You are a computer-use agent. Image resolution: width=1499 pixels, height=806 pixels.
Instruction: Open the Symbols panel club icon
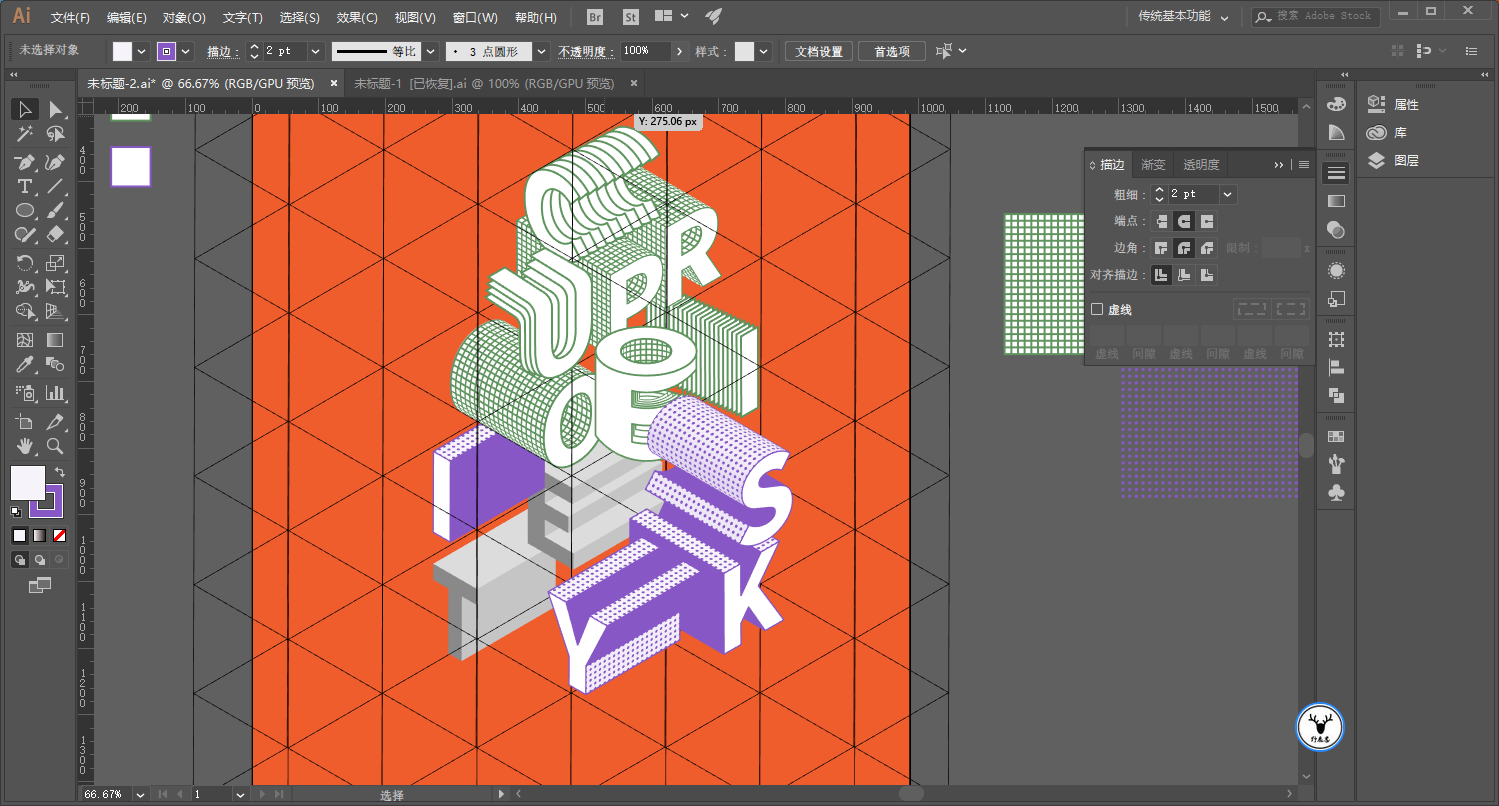pyautogui.click(x=1336, y=492)
